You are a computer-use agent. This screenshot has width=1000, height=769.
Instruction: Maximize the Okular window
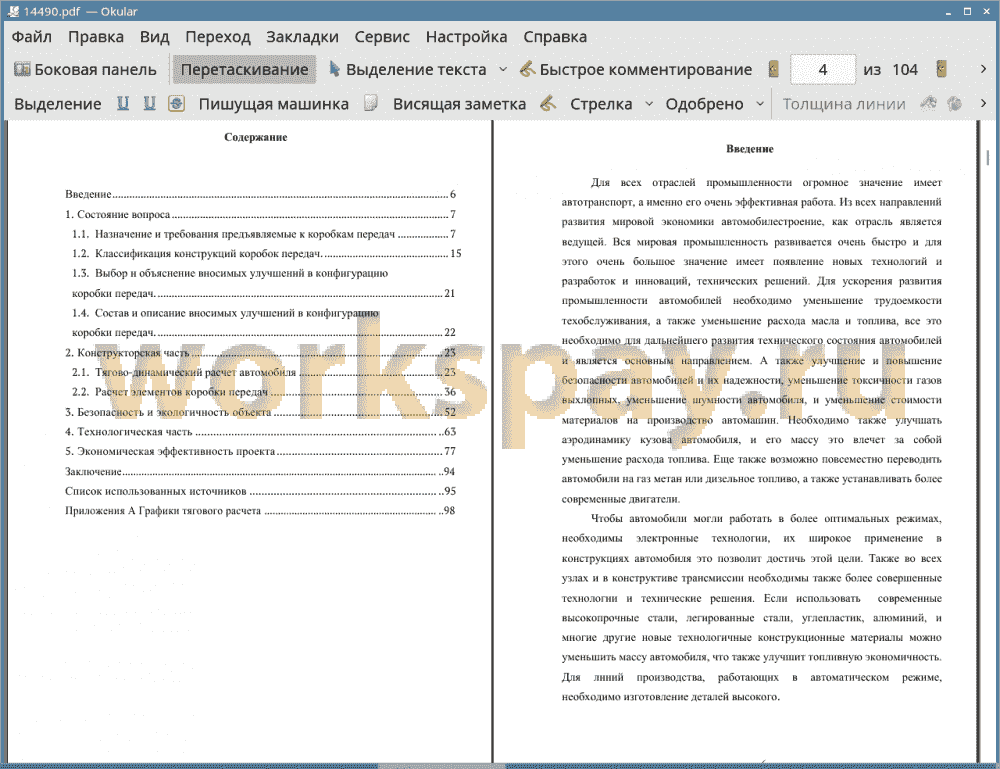[967, 11]
